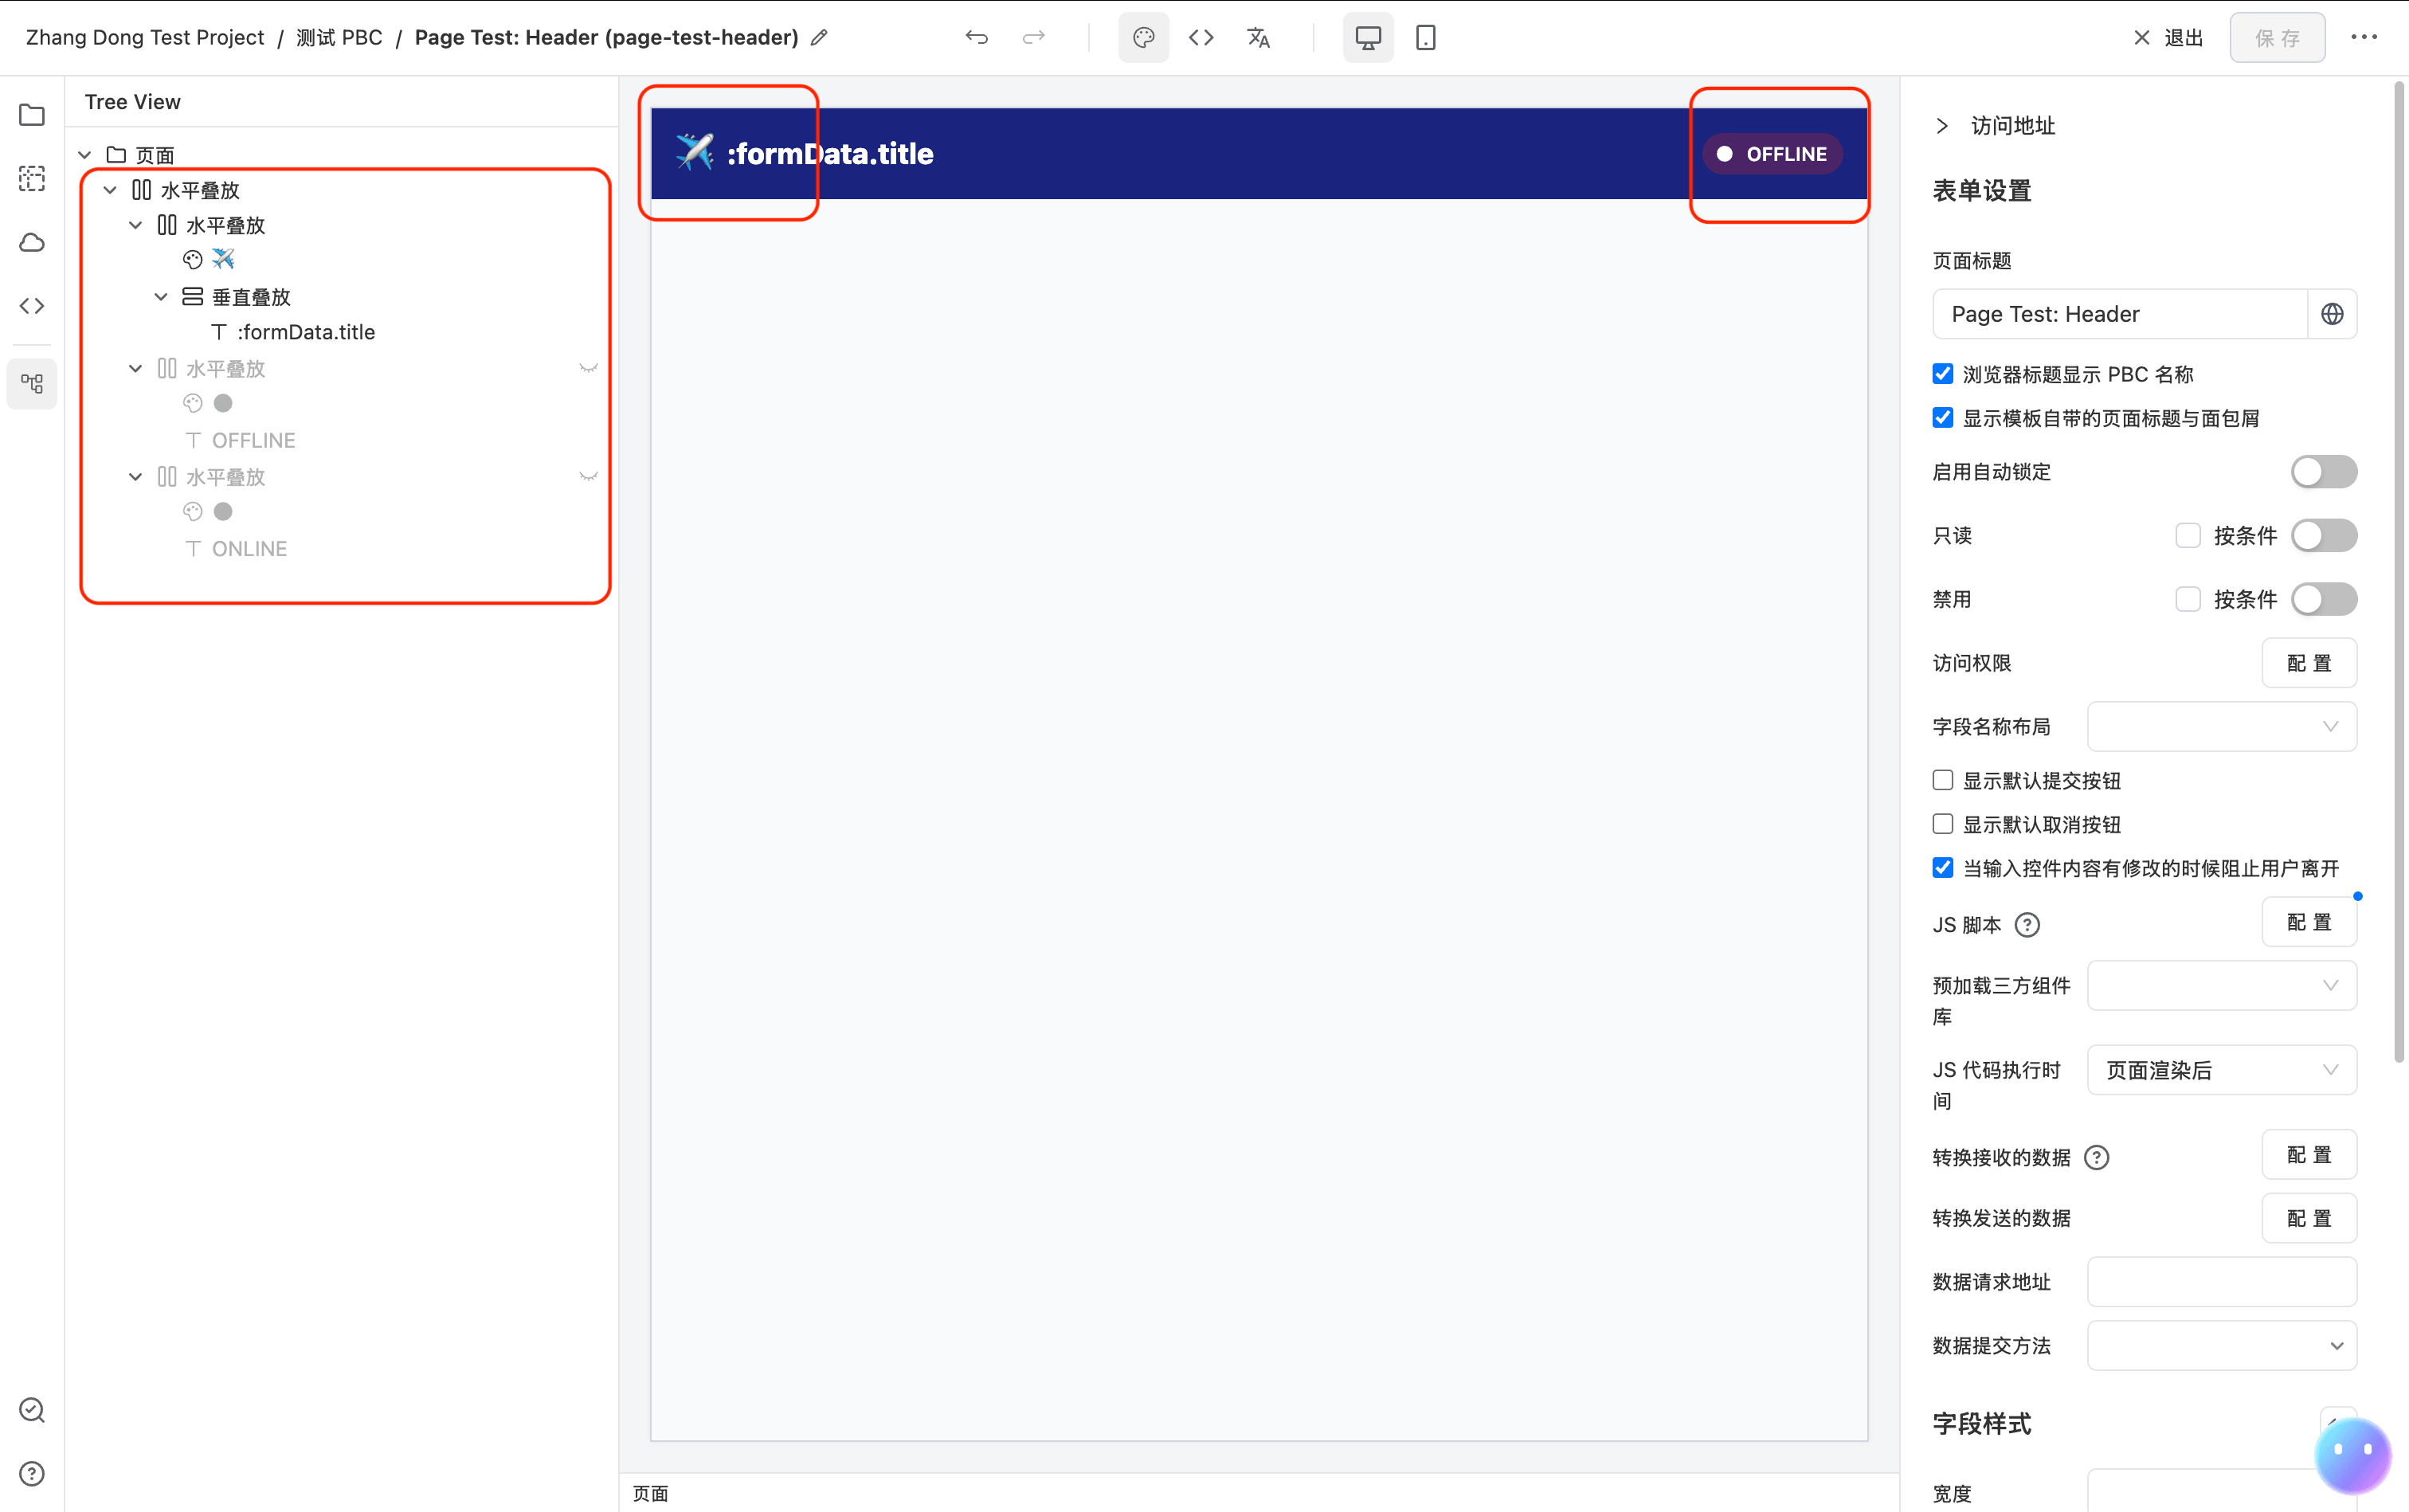Open the 预加载三方组件库 dropdown

pyautogui.click(x=2221, y=986)
